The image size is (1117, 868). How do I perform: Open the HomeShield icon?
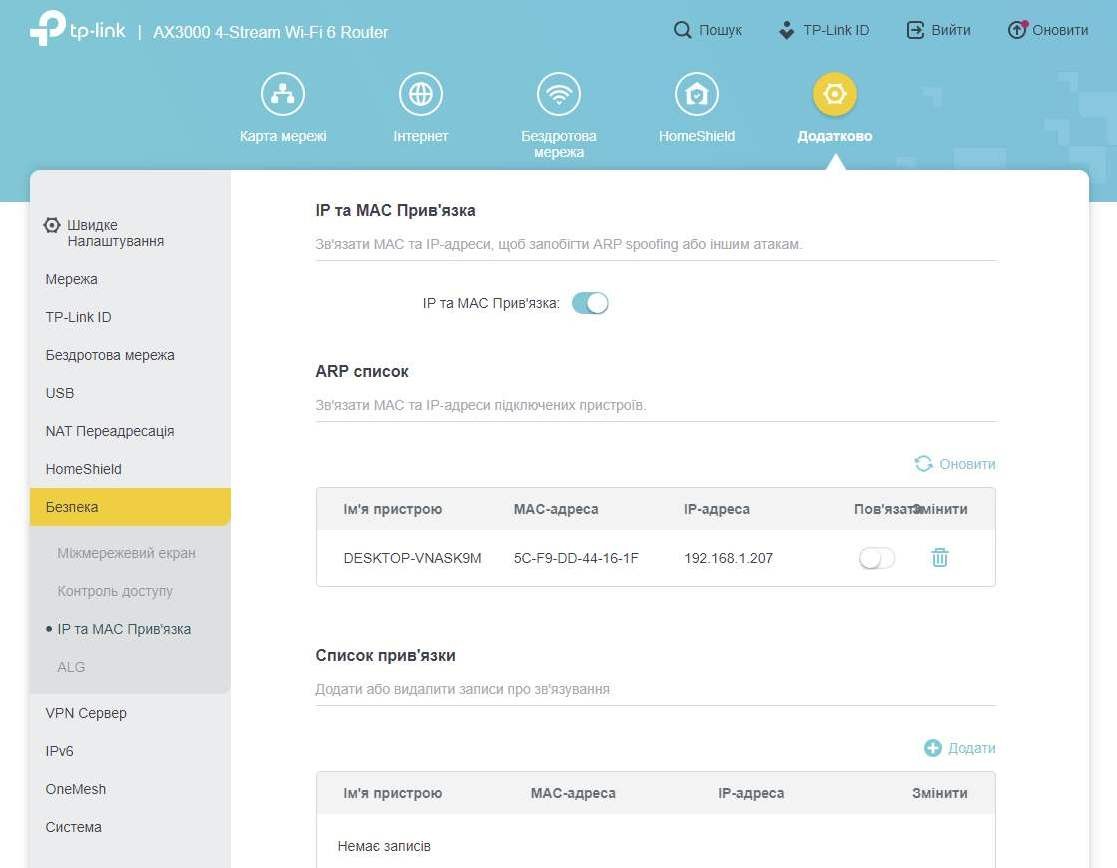click(696, 95)
